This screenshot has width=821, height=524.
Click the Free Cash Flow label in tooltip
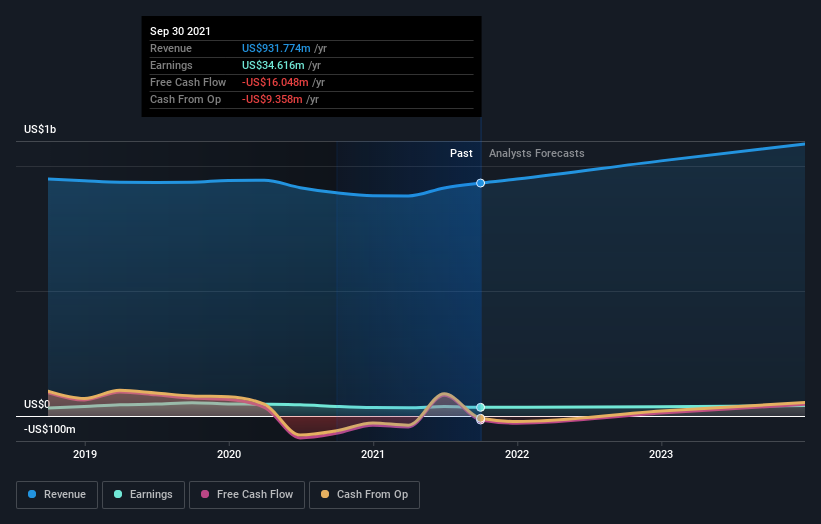pos(188,82)
